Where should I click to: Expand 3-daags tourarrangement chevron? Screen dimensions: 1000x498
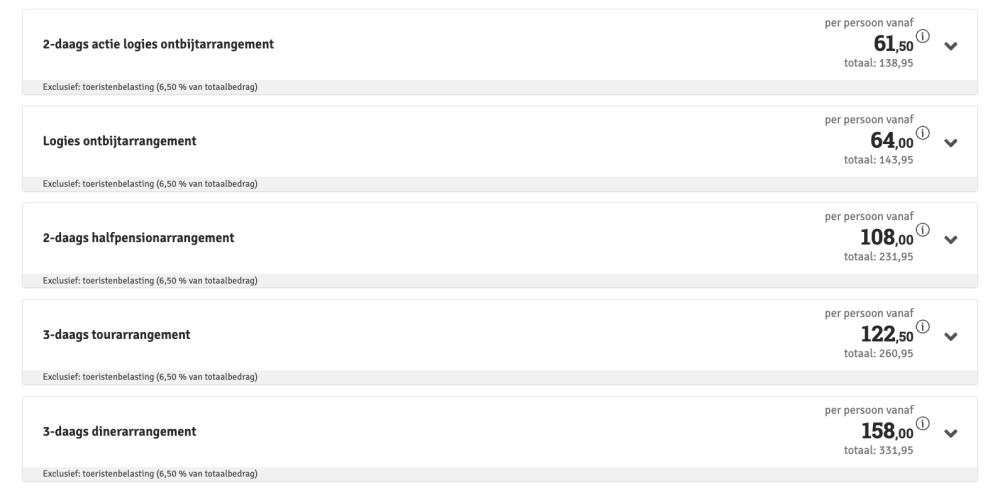coord(950,336)
